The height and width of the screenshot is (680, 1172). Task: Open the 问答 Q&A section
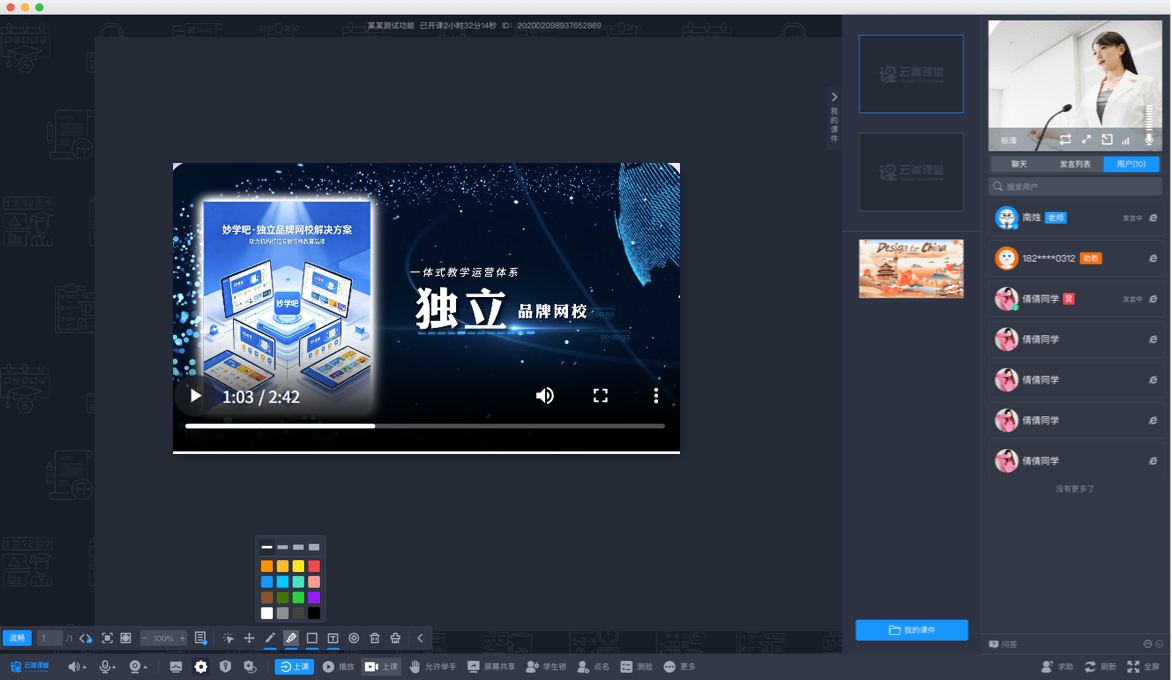tap(1003, 644)
